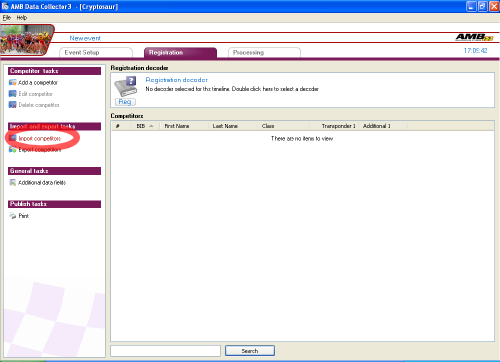The height and width of the screenshot is (362, 500).
Task: Minimize the AMB Data Collector window
Action: (471, 6)
